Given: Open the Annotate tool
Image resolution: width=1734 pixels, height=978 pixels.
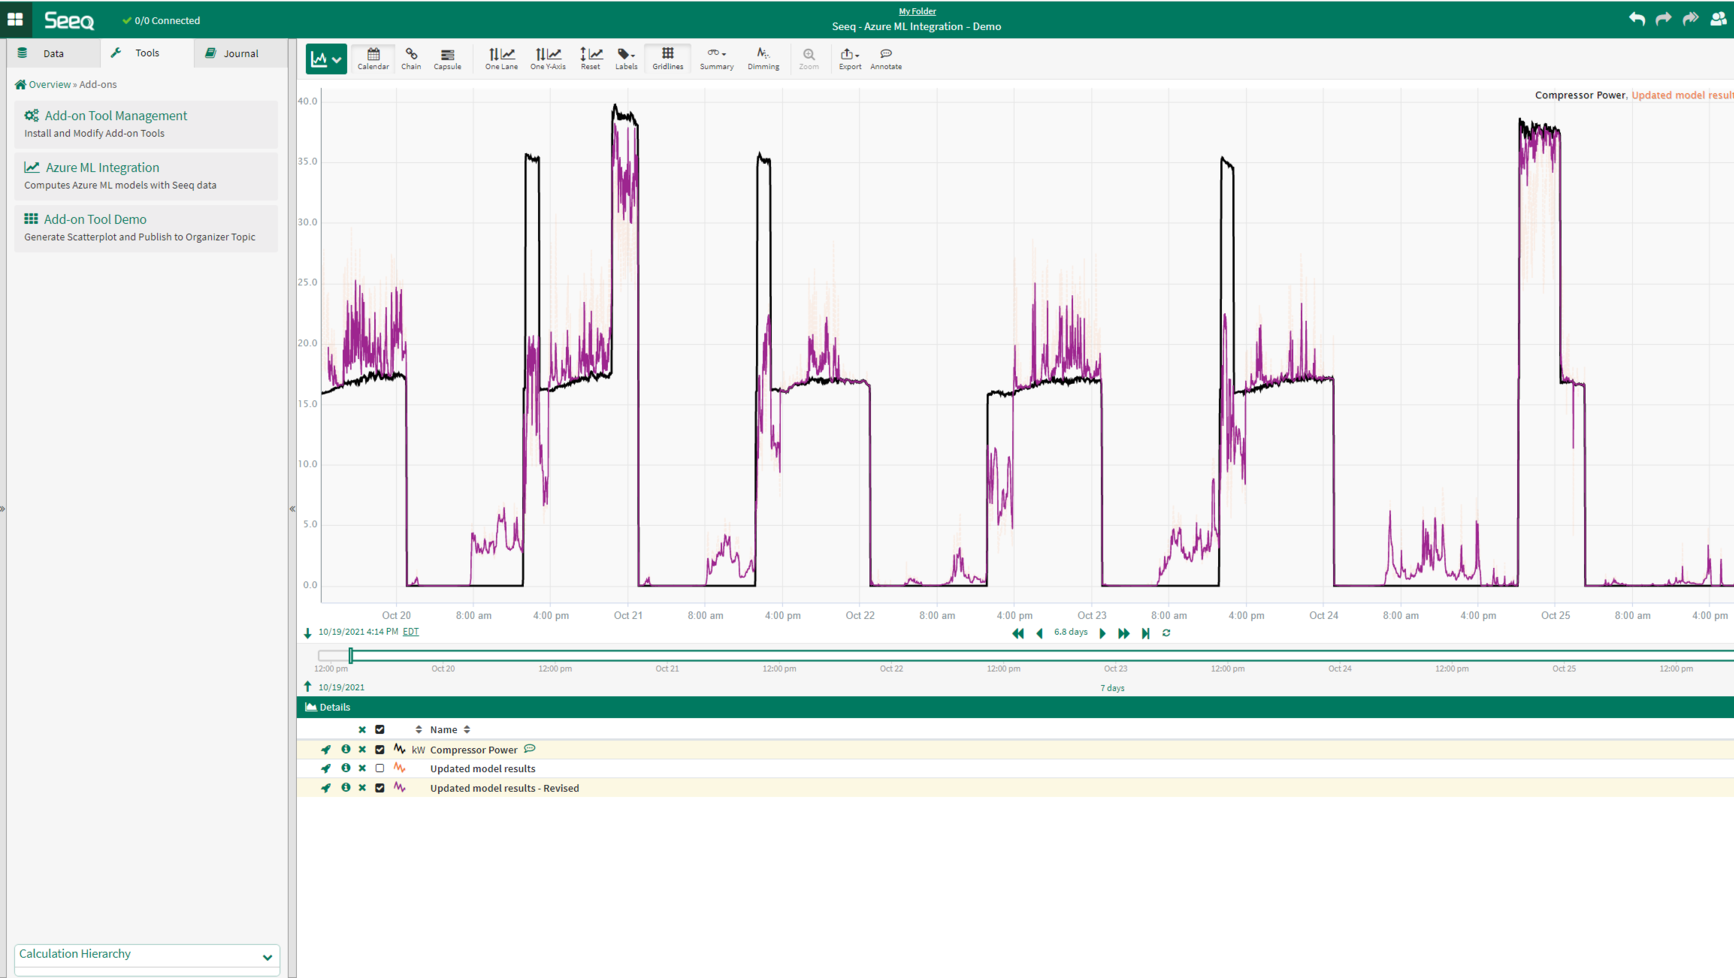Looking at the screenshot, I should pyautogui.click(x=885, y=57).
